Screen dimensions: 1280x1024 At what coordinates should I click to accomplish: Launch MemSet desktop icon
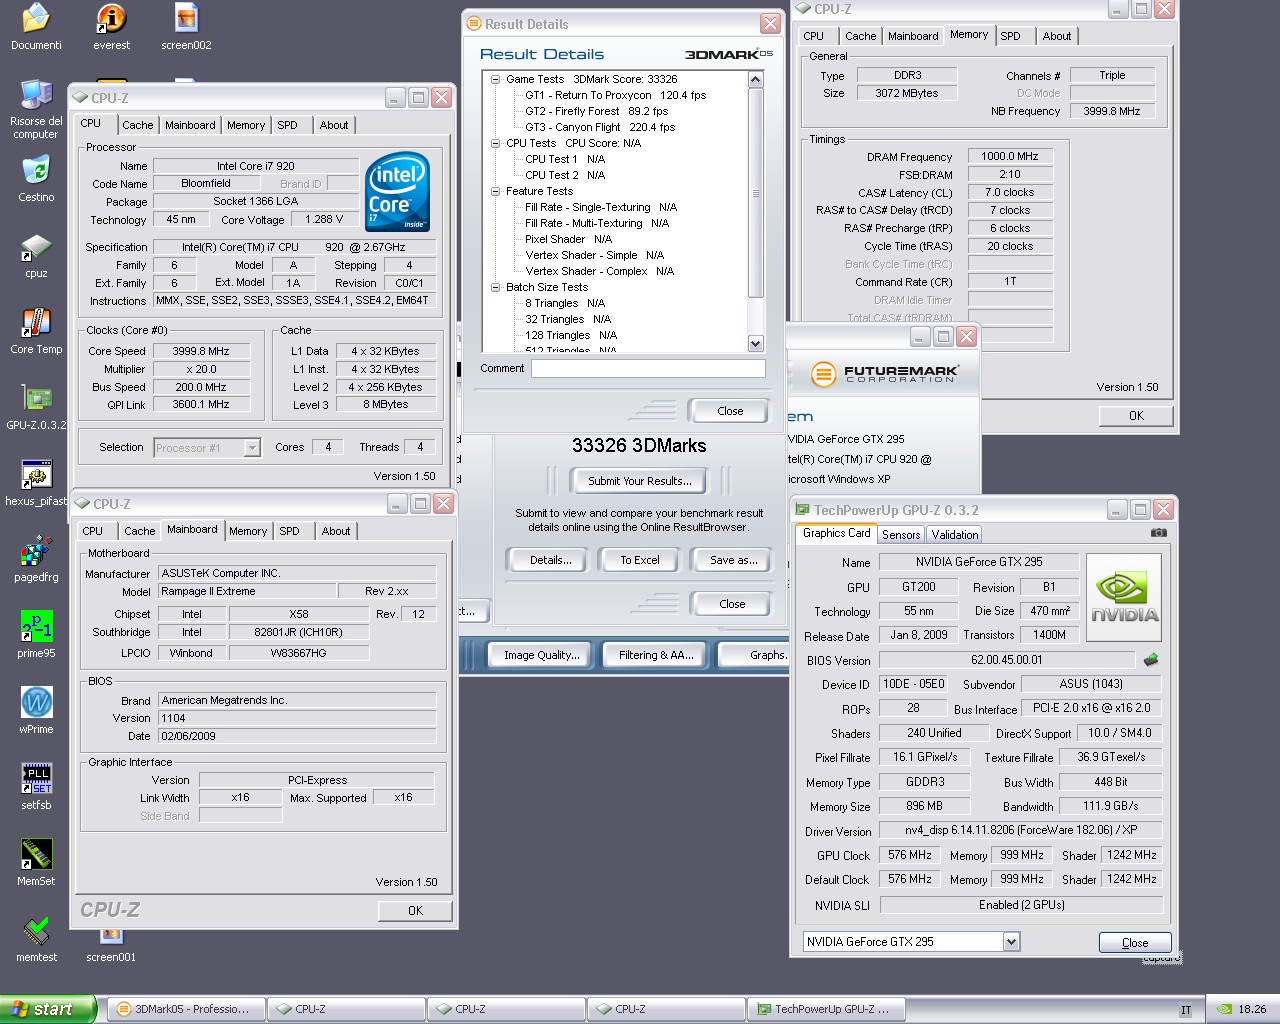[36, 863]
